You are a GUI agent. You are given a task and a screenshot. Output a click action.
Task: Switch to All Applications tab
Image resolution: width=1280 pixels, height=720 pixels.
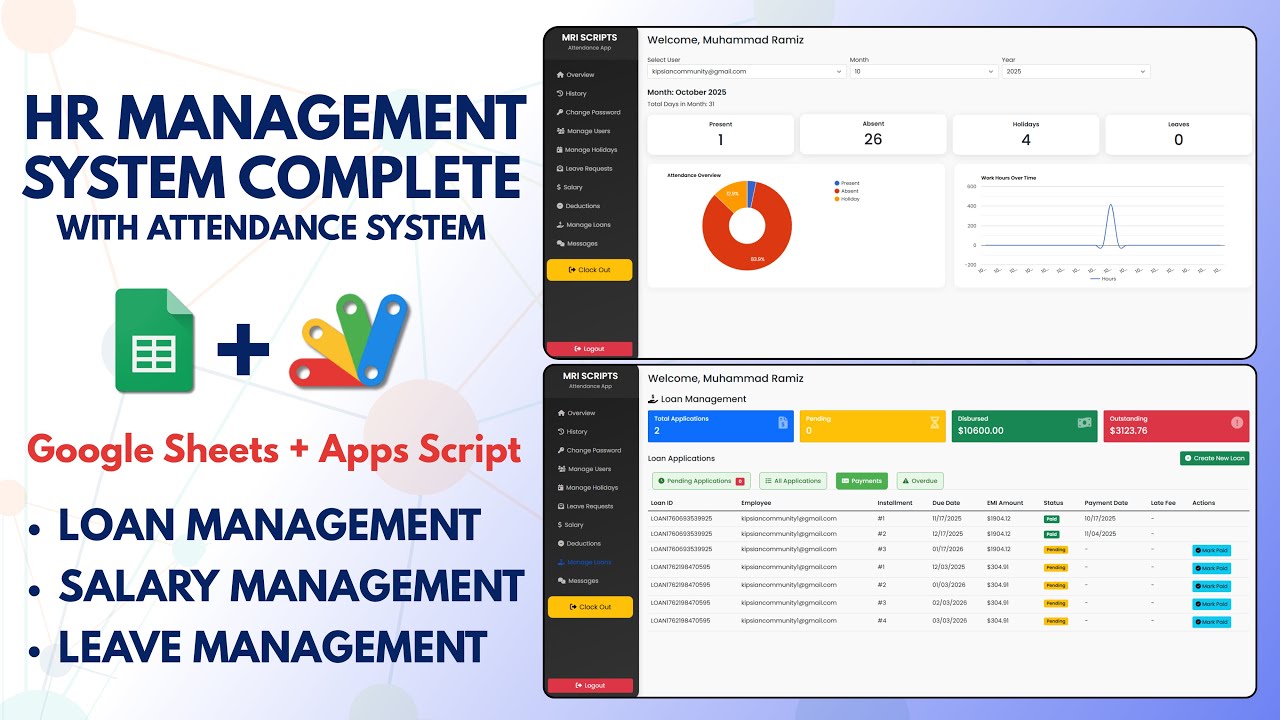(x=793, y=481)
